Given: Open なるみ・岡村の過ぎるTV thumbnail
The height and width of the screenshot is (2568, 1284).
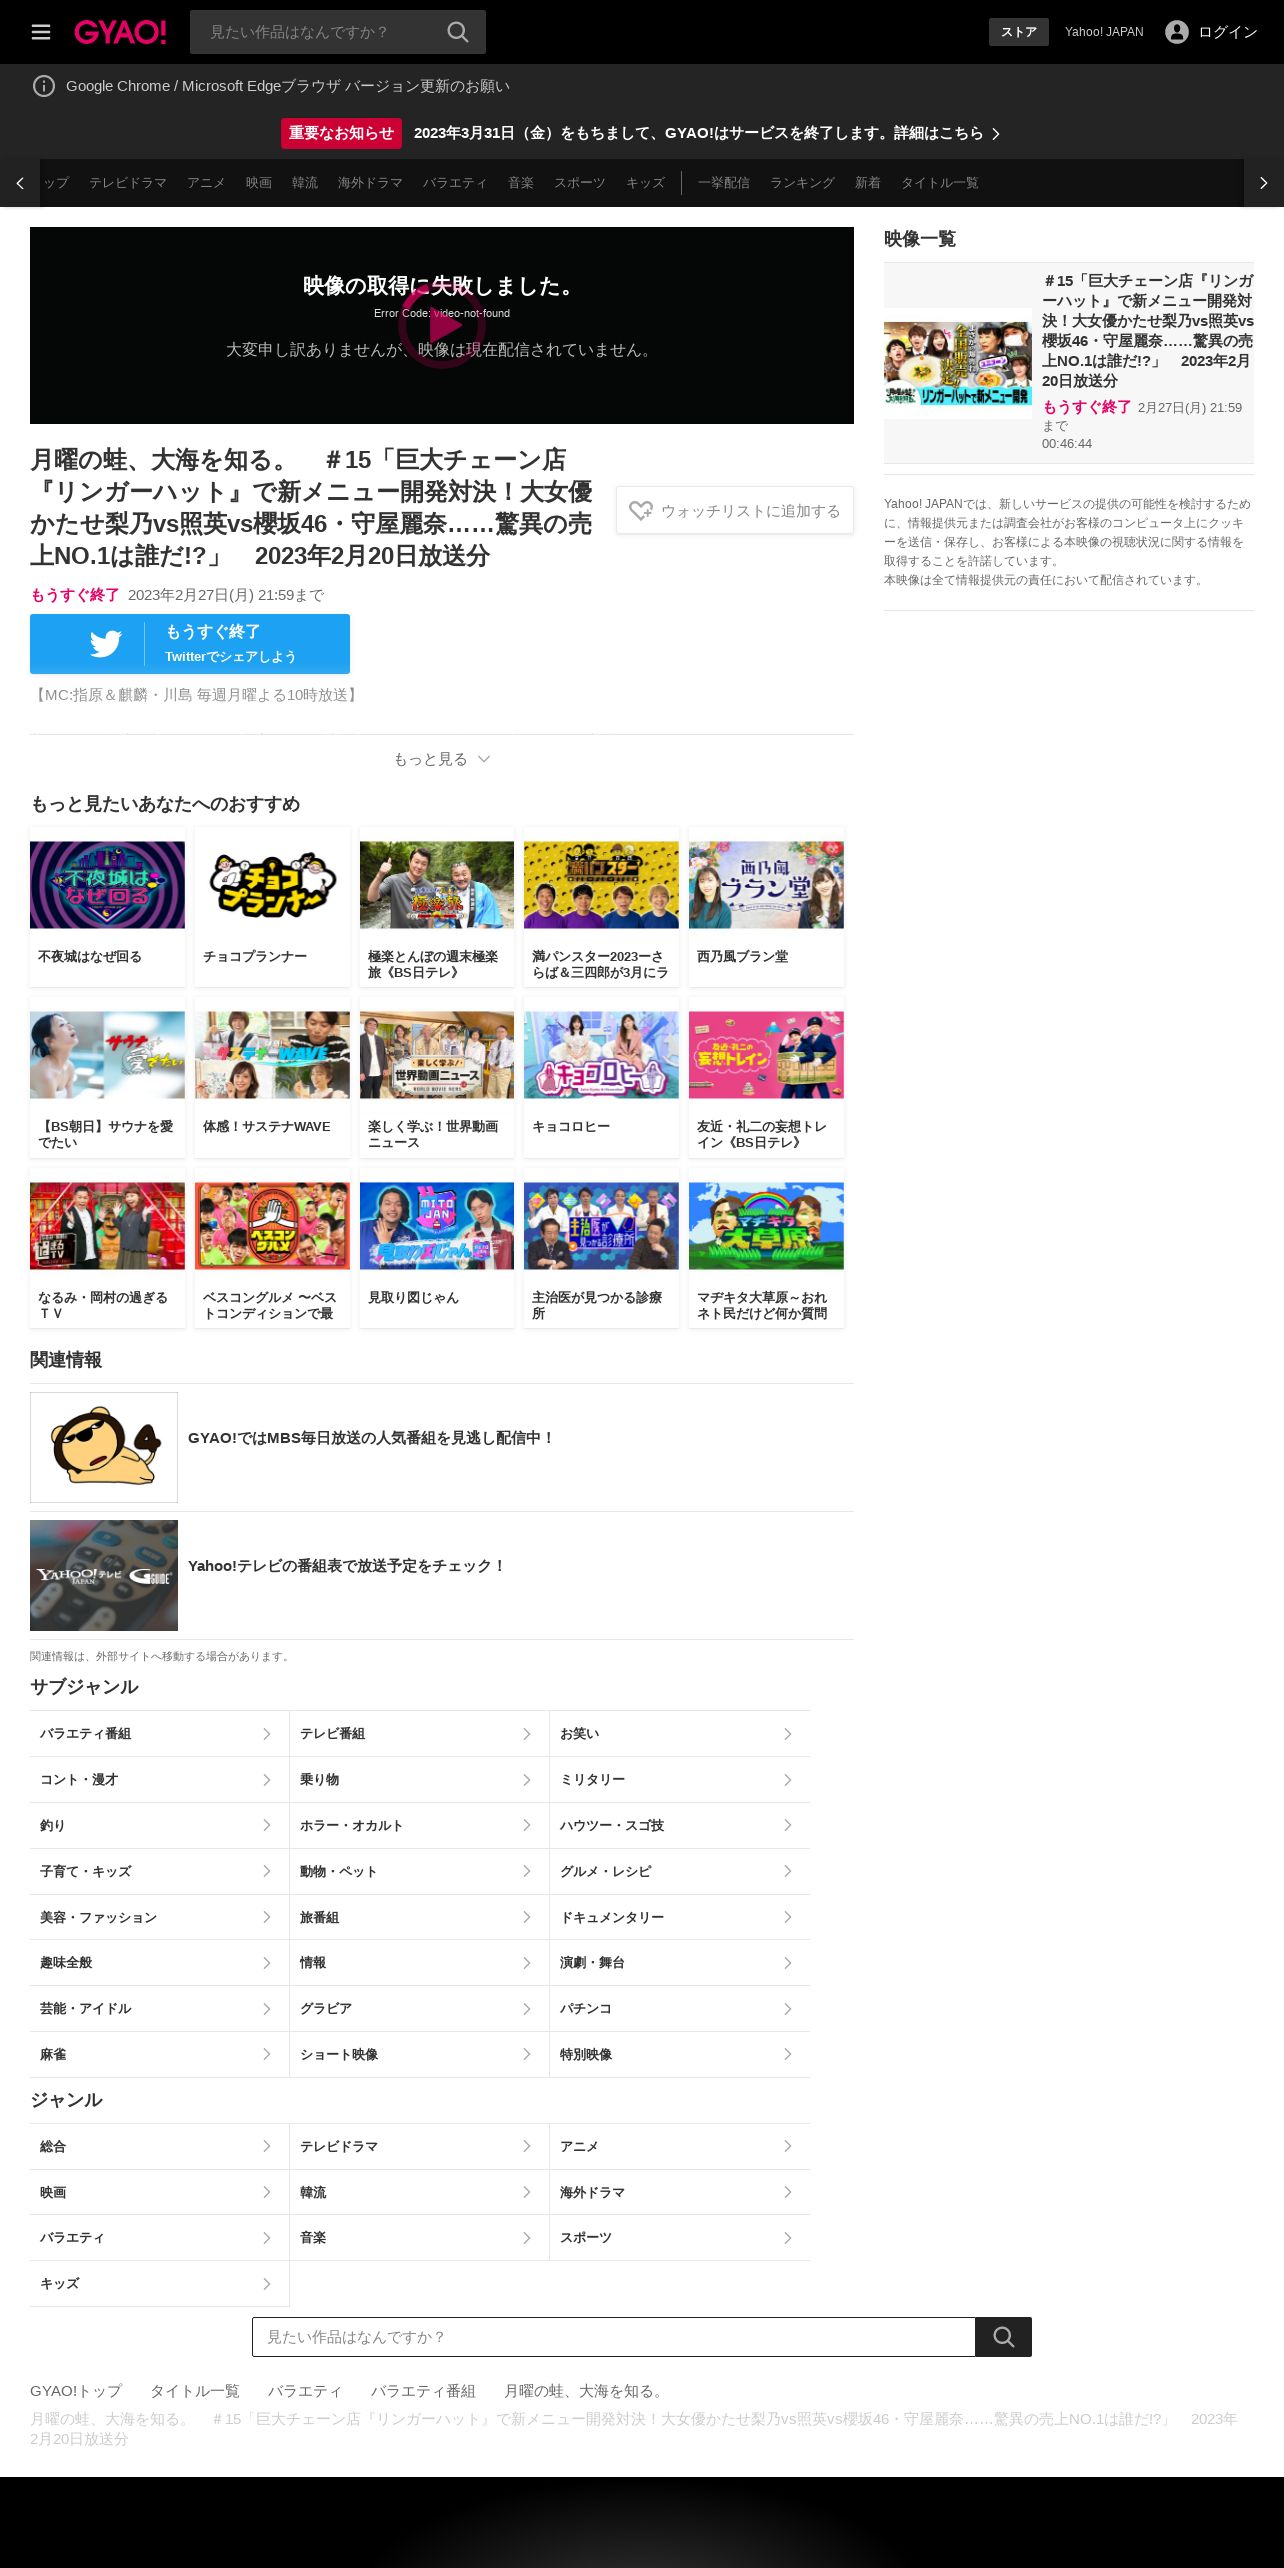Looking at the screenshot, I should click(x=107, y=1226).
